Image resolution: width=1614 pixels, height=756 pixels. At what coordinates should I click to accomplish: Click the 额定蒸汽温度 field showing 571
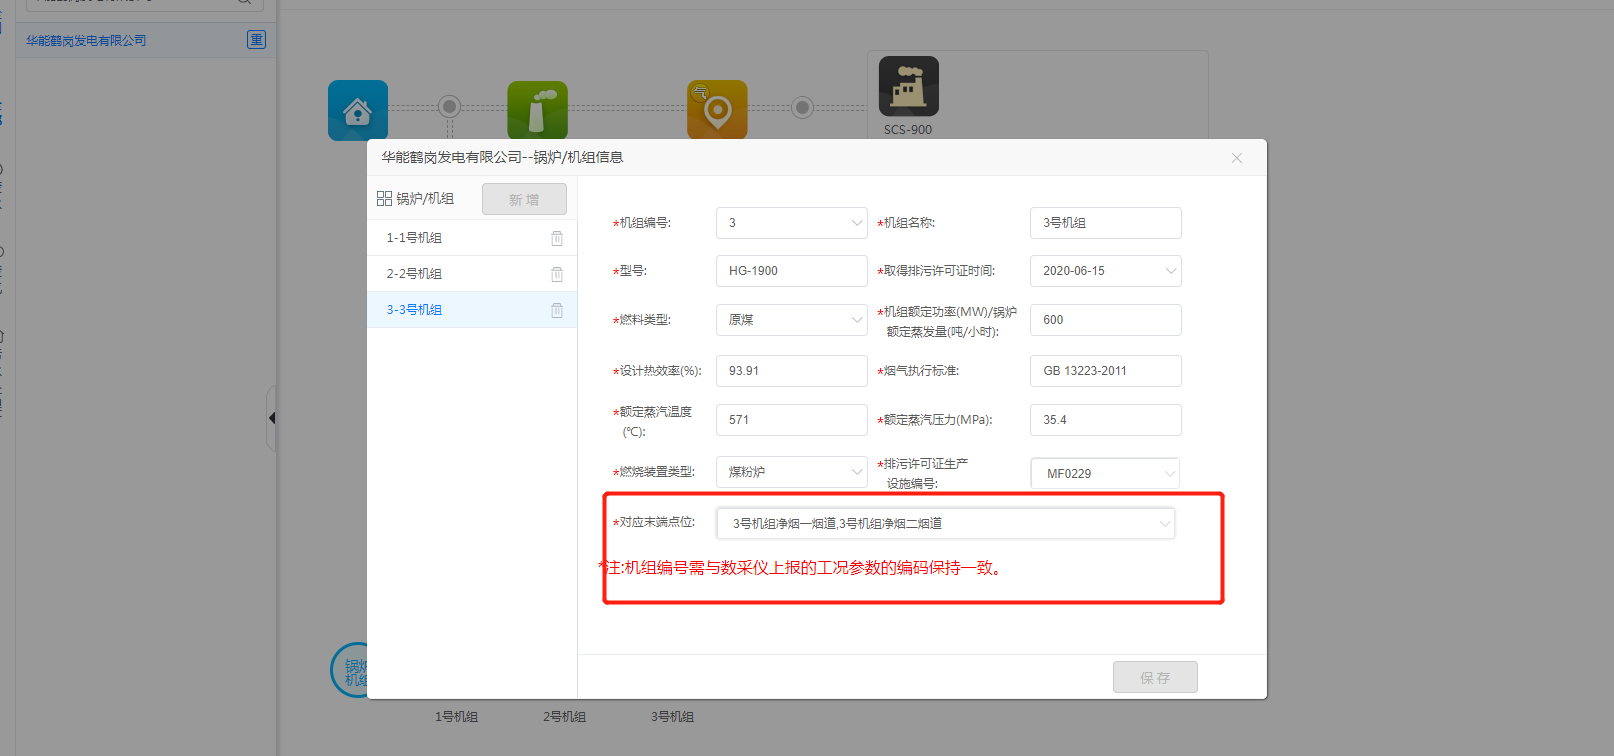point(792,420)
